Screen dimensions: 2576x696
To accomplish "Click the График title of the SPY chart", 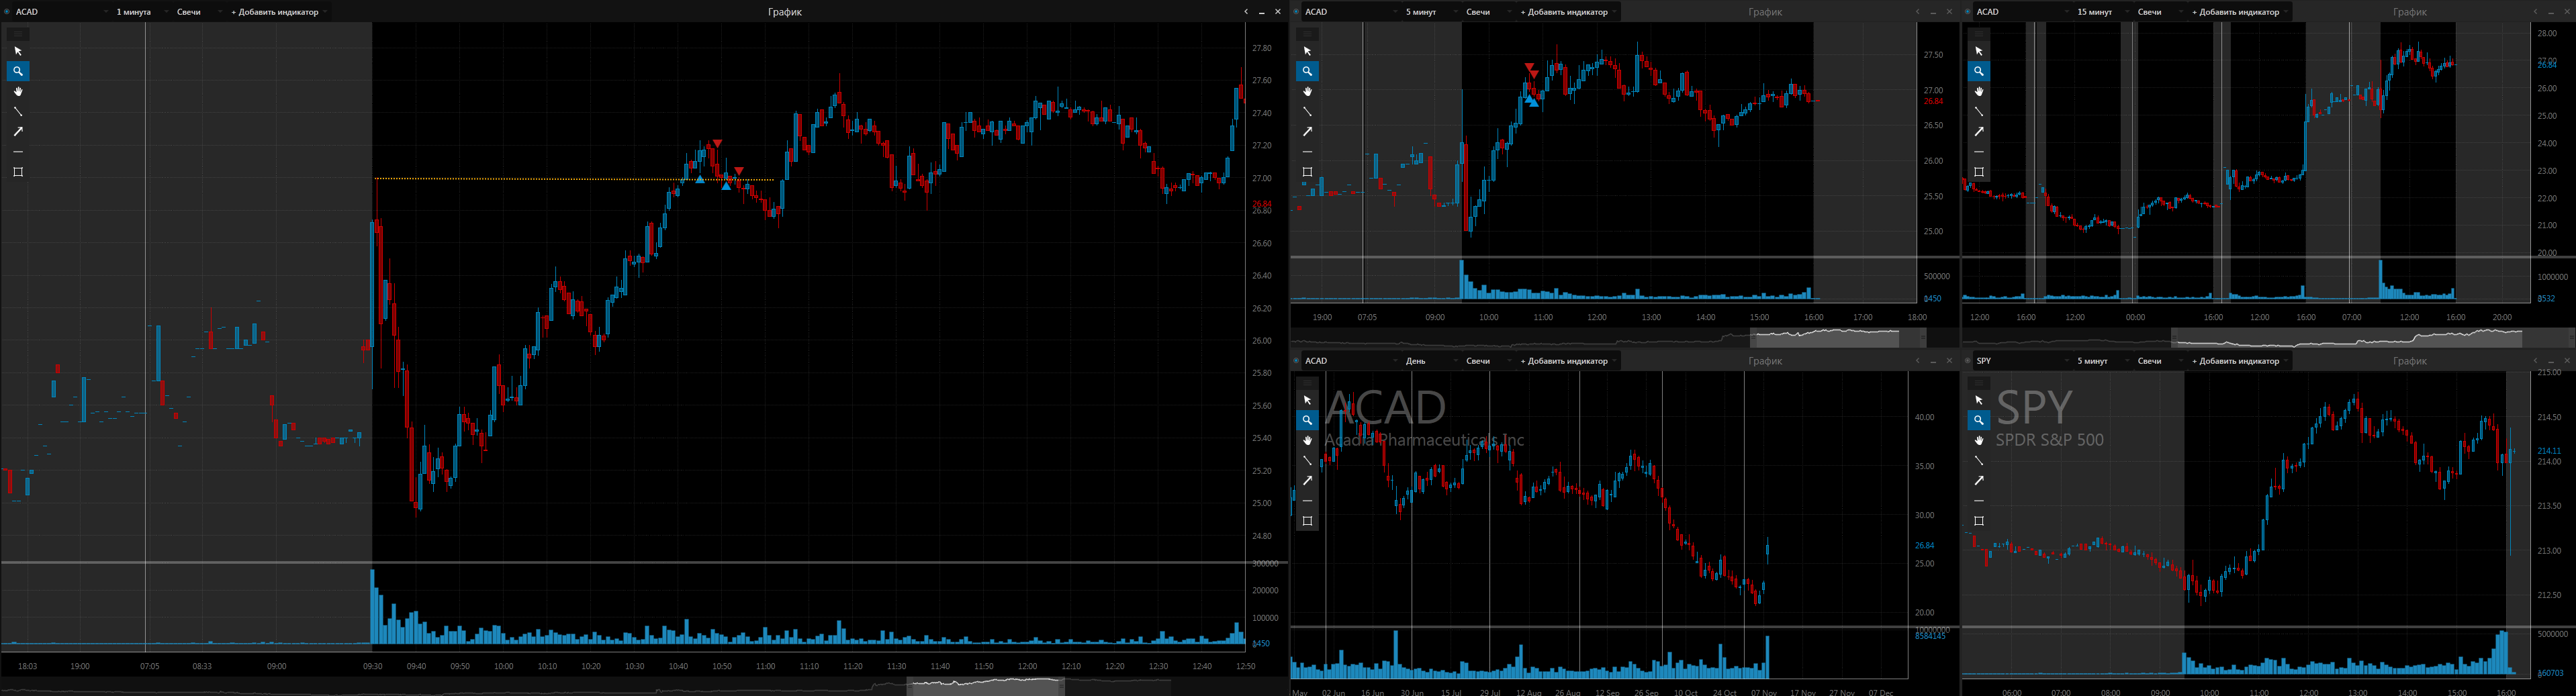I will tap(2410, 361).
